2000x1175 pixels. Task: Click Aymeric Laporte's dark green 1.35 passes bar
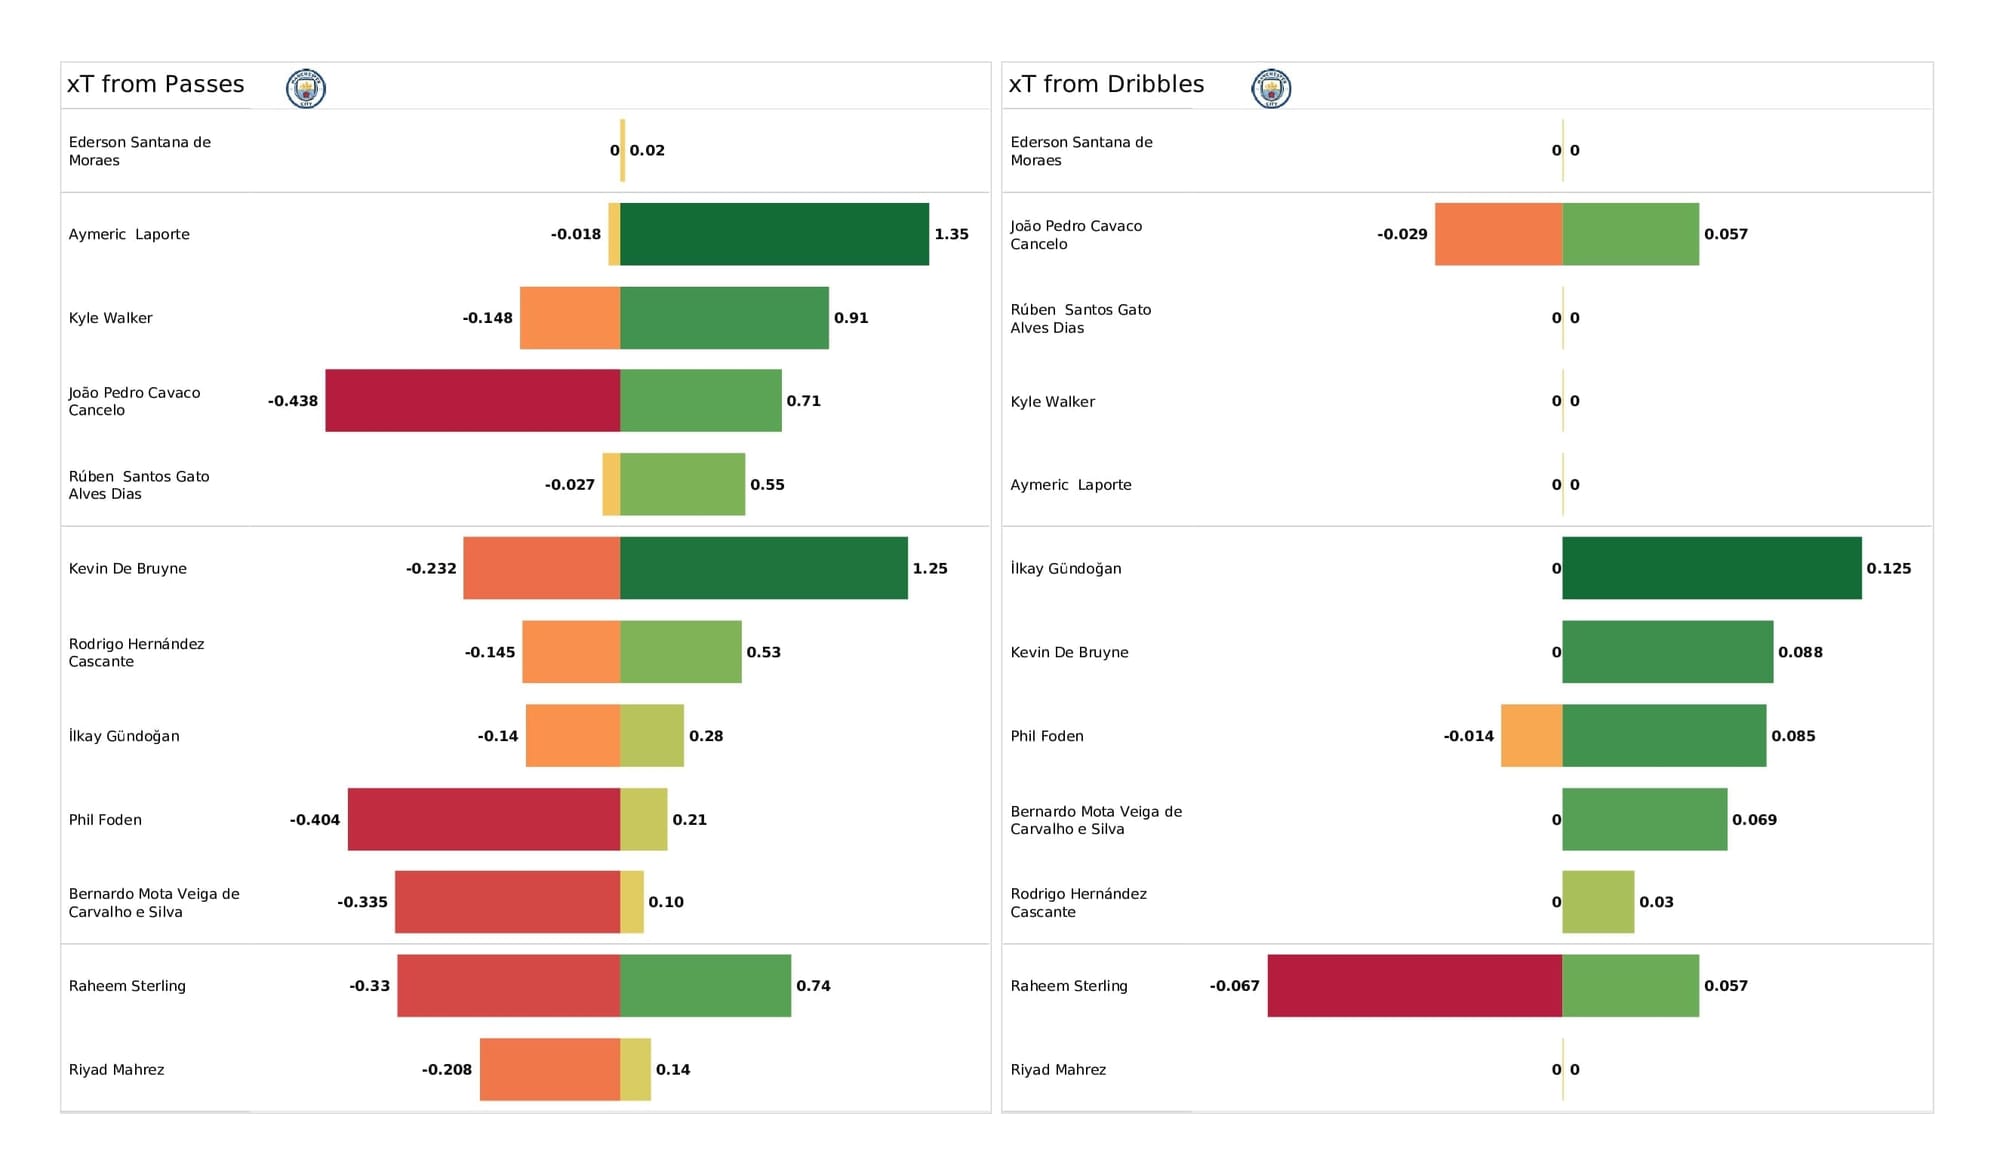tap(774, 234)
